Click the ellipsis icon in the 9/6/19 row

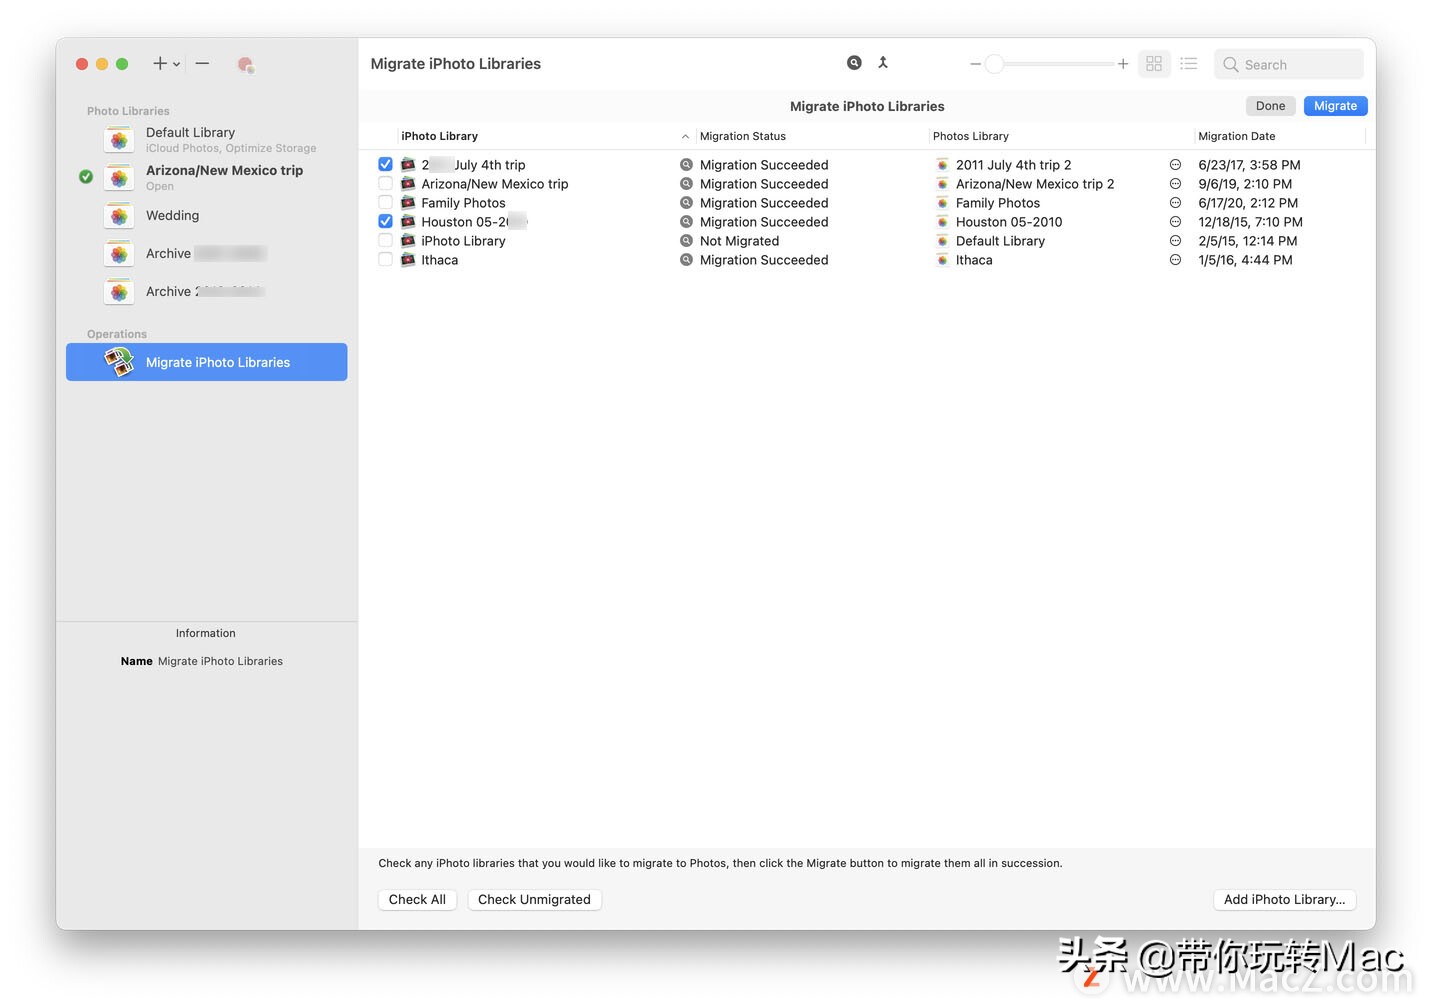point(1175,183)
